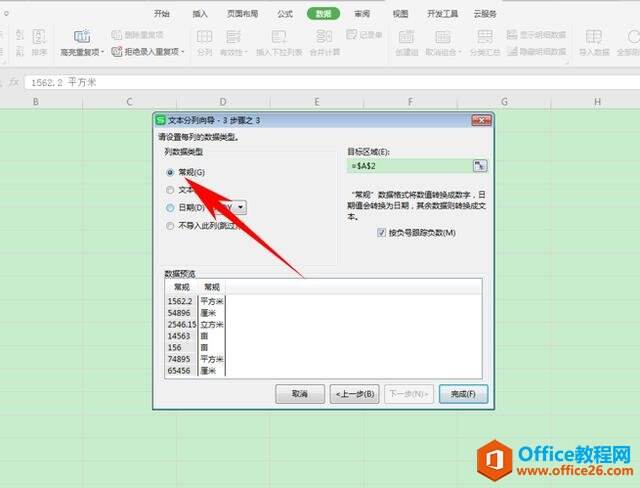Screen dimensions: 640x488
Task: Open the 拒绝录入重复项 dropdown arrow
Action: [x=182, y=52]
